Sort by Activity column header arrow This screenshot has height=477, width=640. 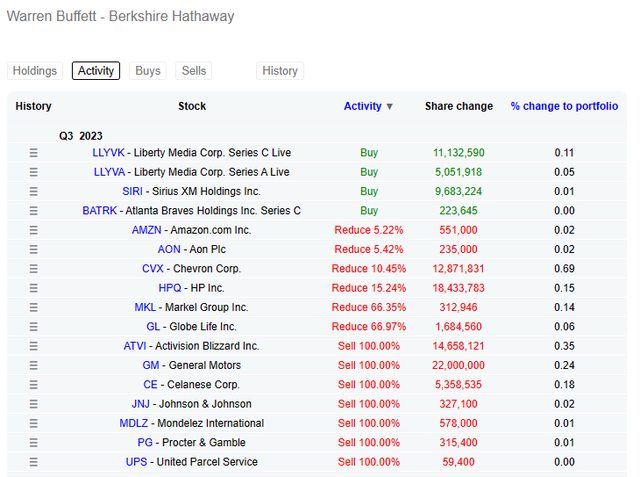tap(389, 106)
